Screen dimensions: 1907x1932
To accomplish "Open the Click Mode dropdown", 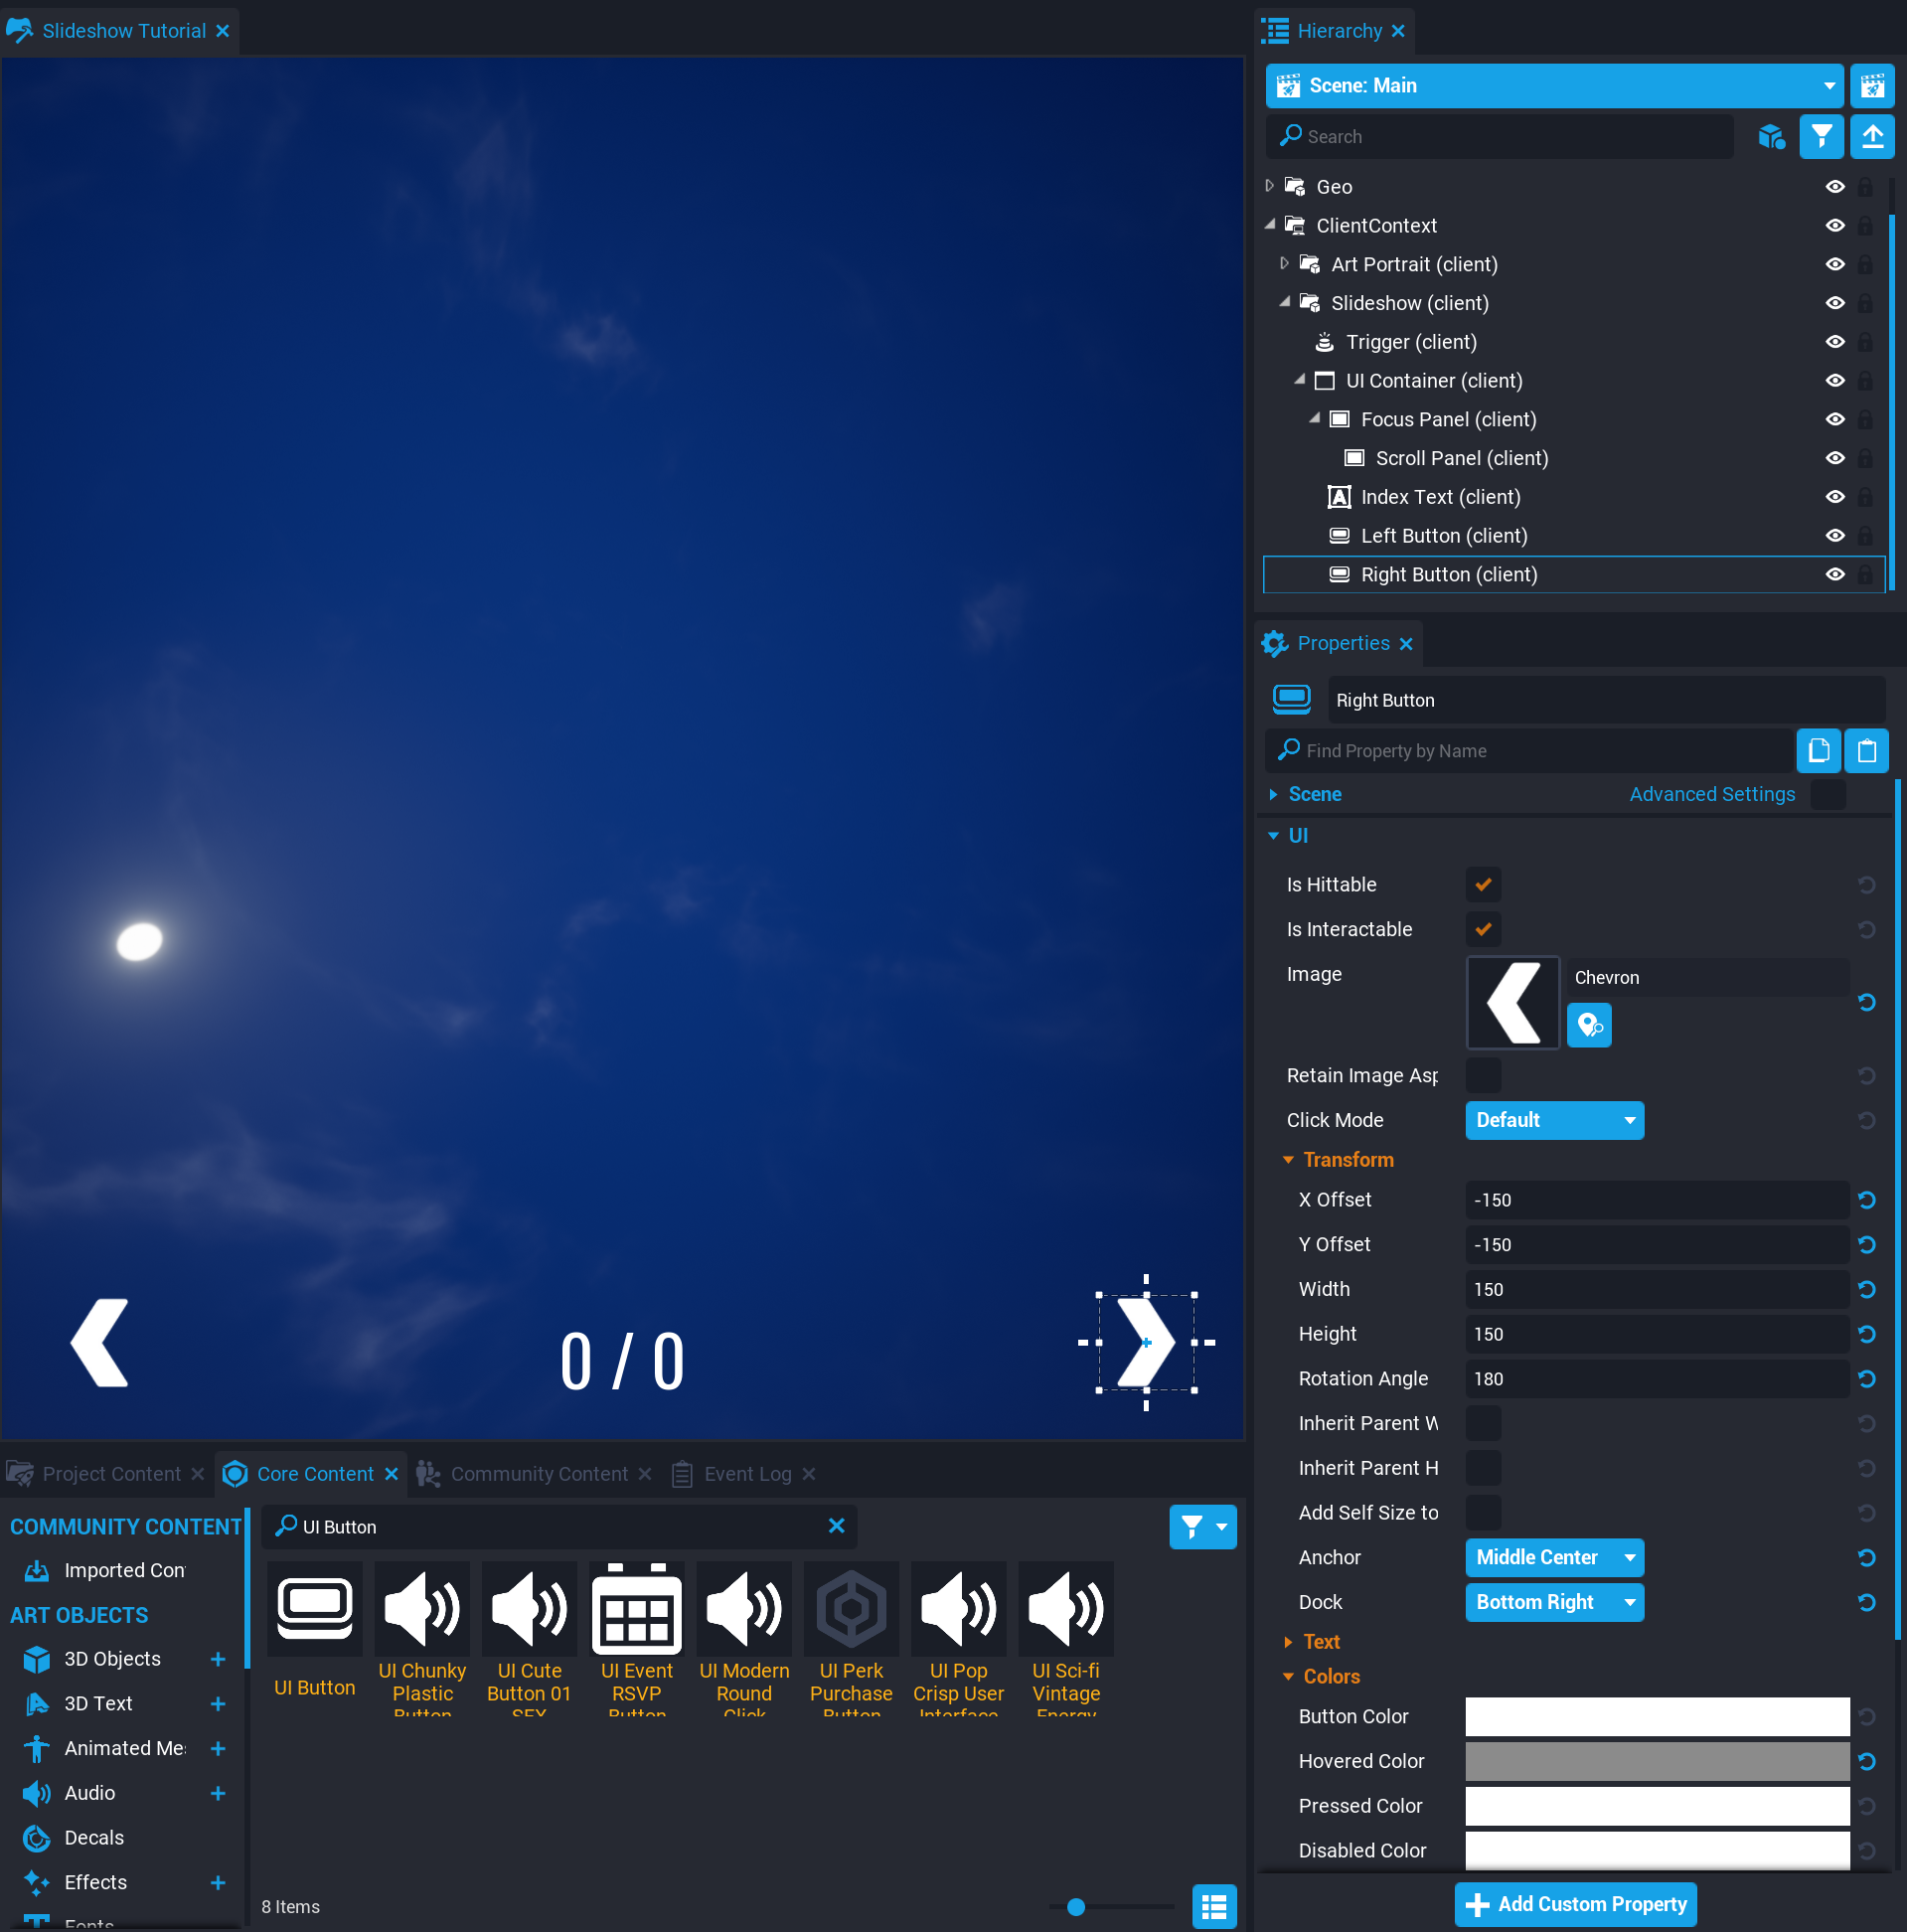I will coord(1553,1120).
